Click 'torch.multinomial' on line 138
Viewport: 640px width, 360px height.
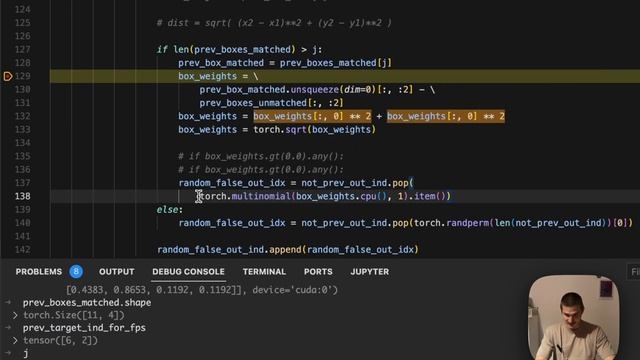pos(244,196)
